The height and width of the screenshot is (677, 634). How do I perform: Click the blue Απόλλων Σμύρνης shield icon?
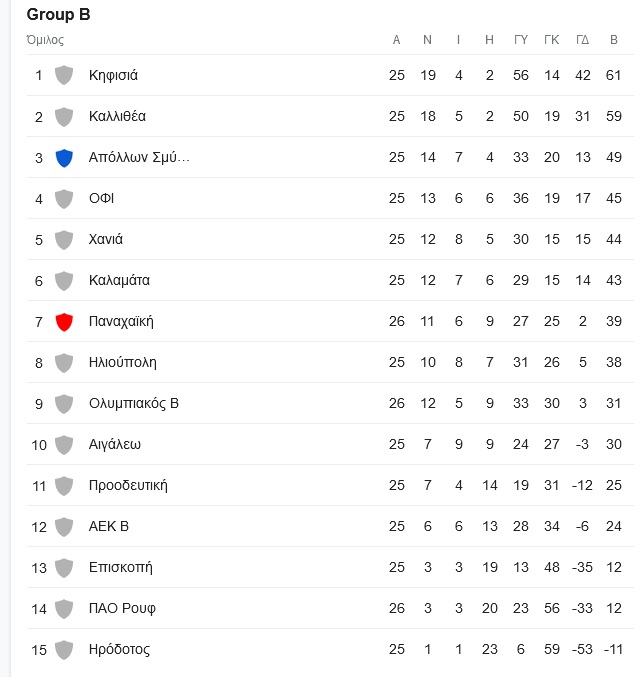tap(64, 158)
